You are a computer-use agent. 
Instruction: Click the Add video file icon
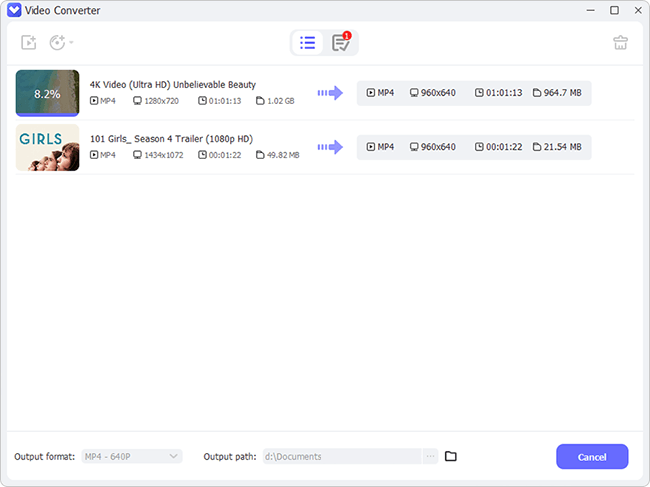pos(29,42)
